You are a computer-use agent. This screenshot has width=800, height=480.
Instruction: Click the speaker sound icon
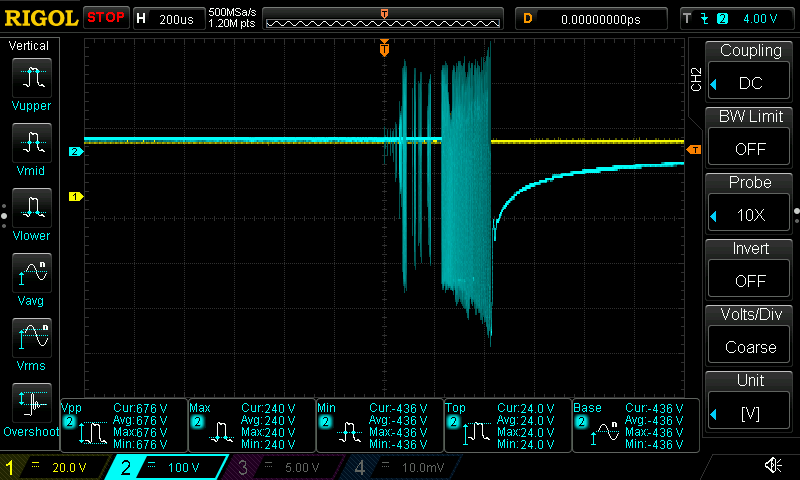[773, 465]
